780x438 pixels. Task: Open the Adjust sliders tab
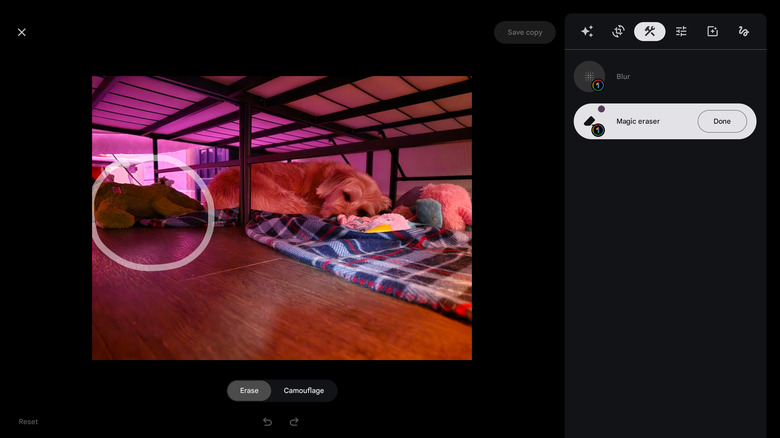681,31
